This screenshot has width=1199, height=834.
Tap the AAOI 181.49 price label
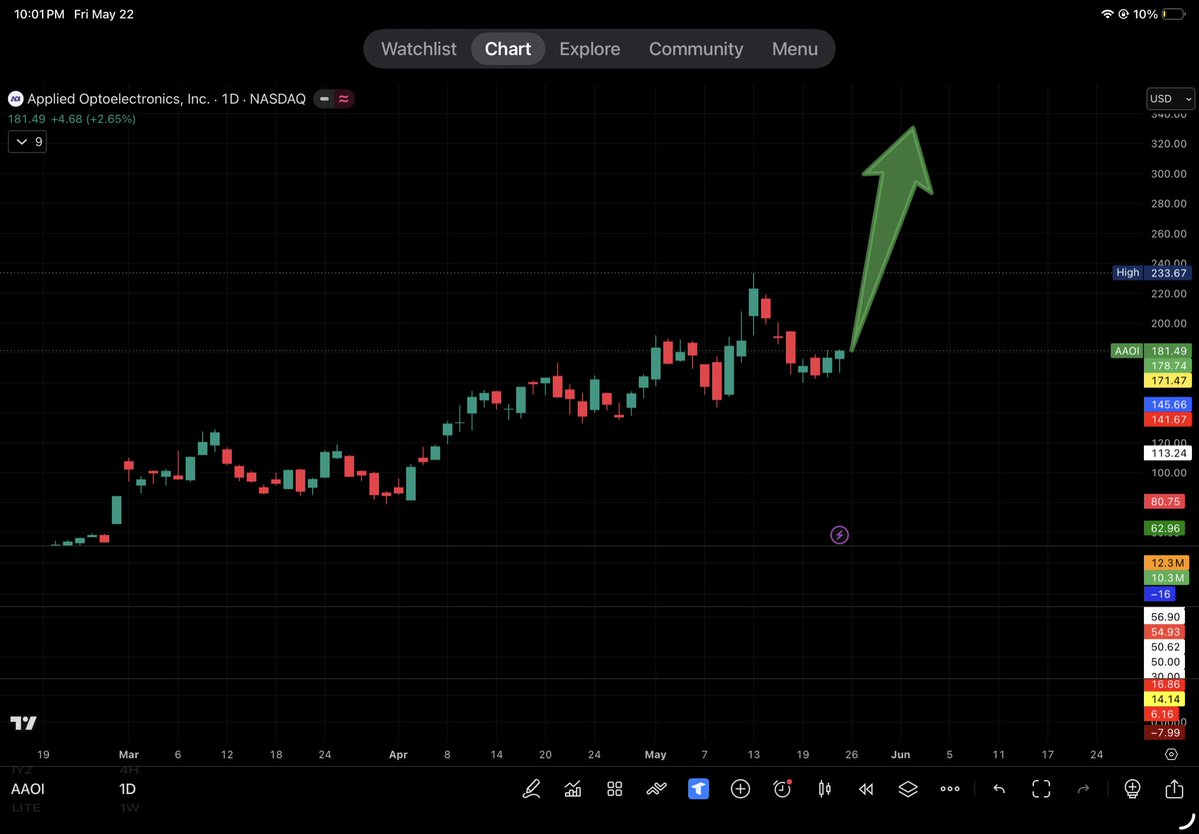[x=1151, y=351]
